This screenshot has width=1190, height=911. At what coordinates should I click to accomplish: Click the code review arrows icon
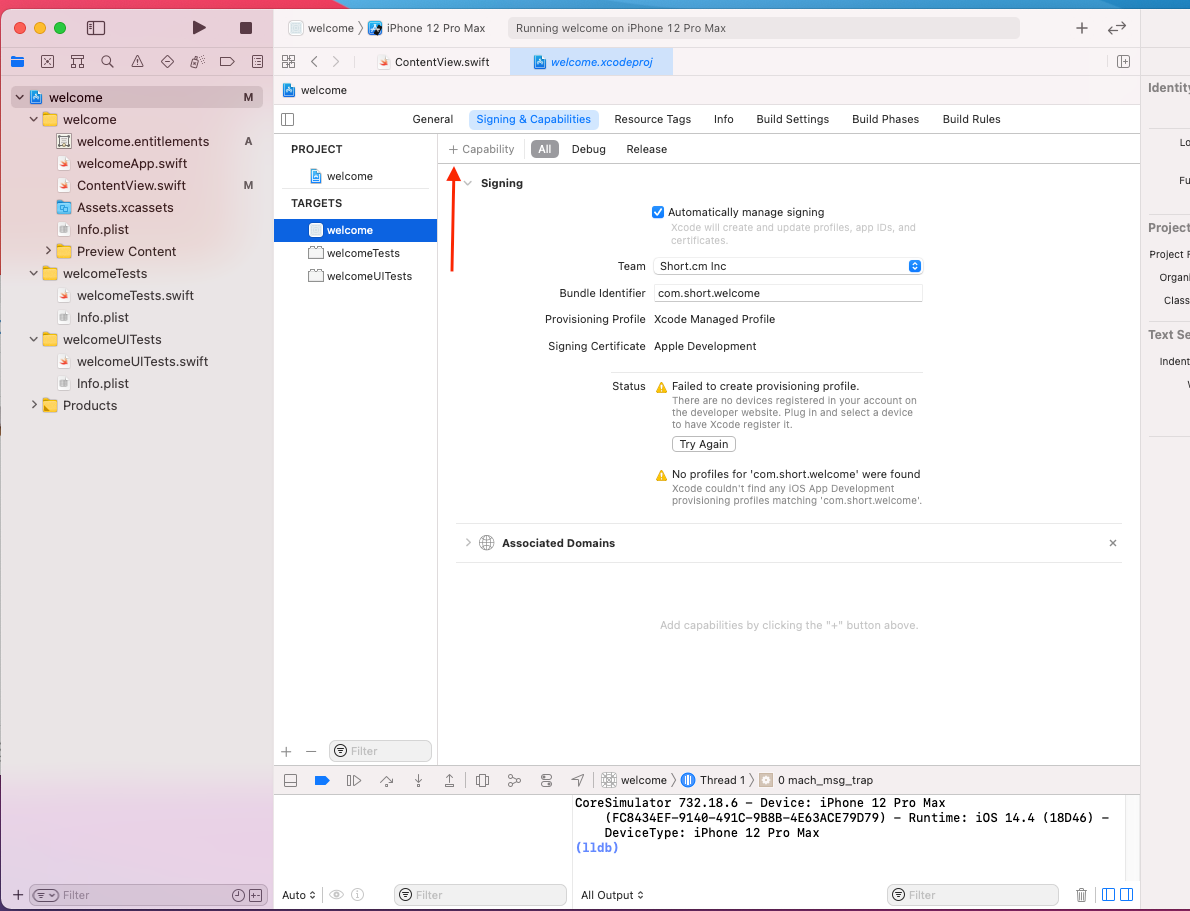point(1116,28)
